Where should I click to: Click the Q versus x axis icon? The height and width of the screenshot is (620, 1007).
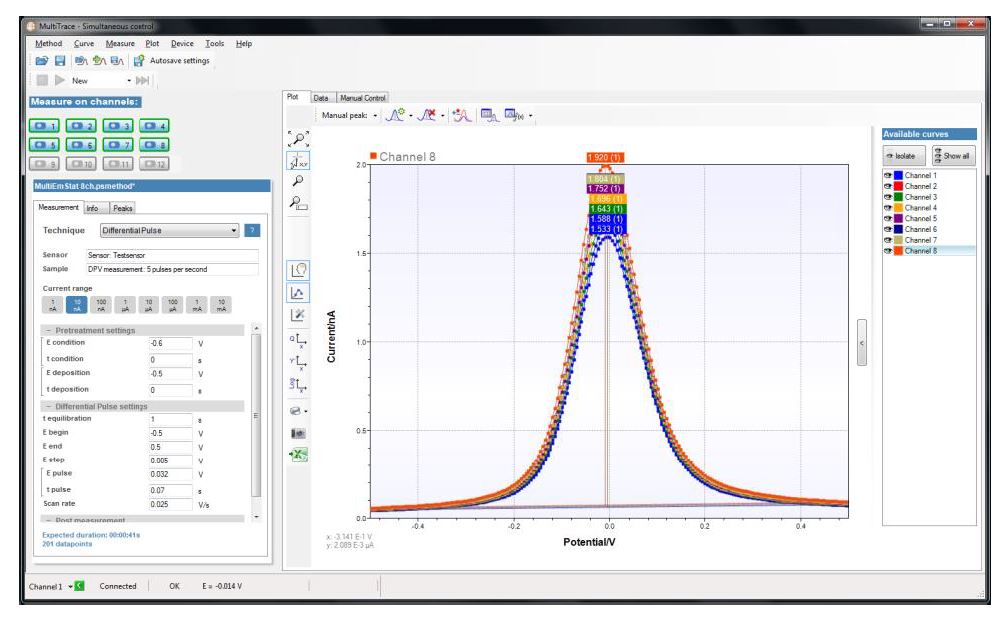pos(298,340)
